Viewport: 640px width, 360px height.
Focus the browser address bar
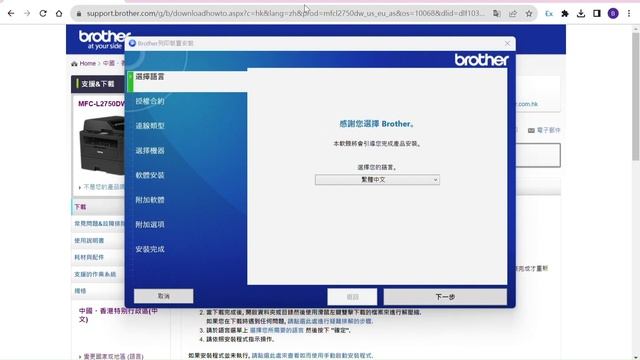tap(286, 13)
